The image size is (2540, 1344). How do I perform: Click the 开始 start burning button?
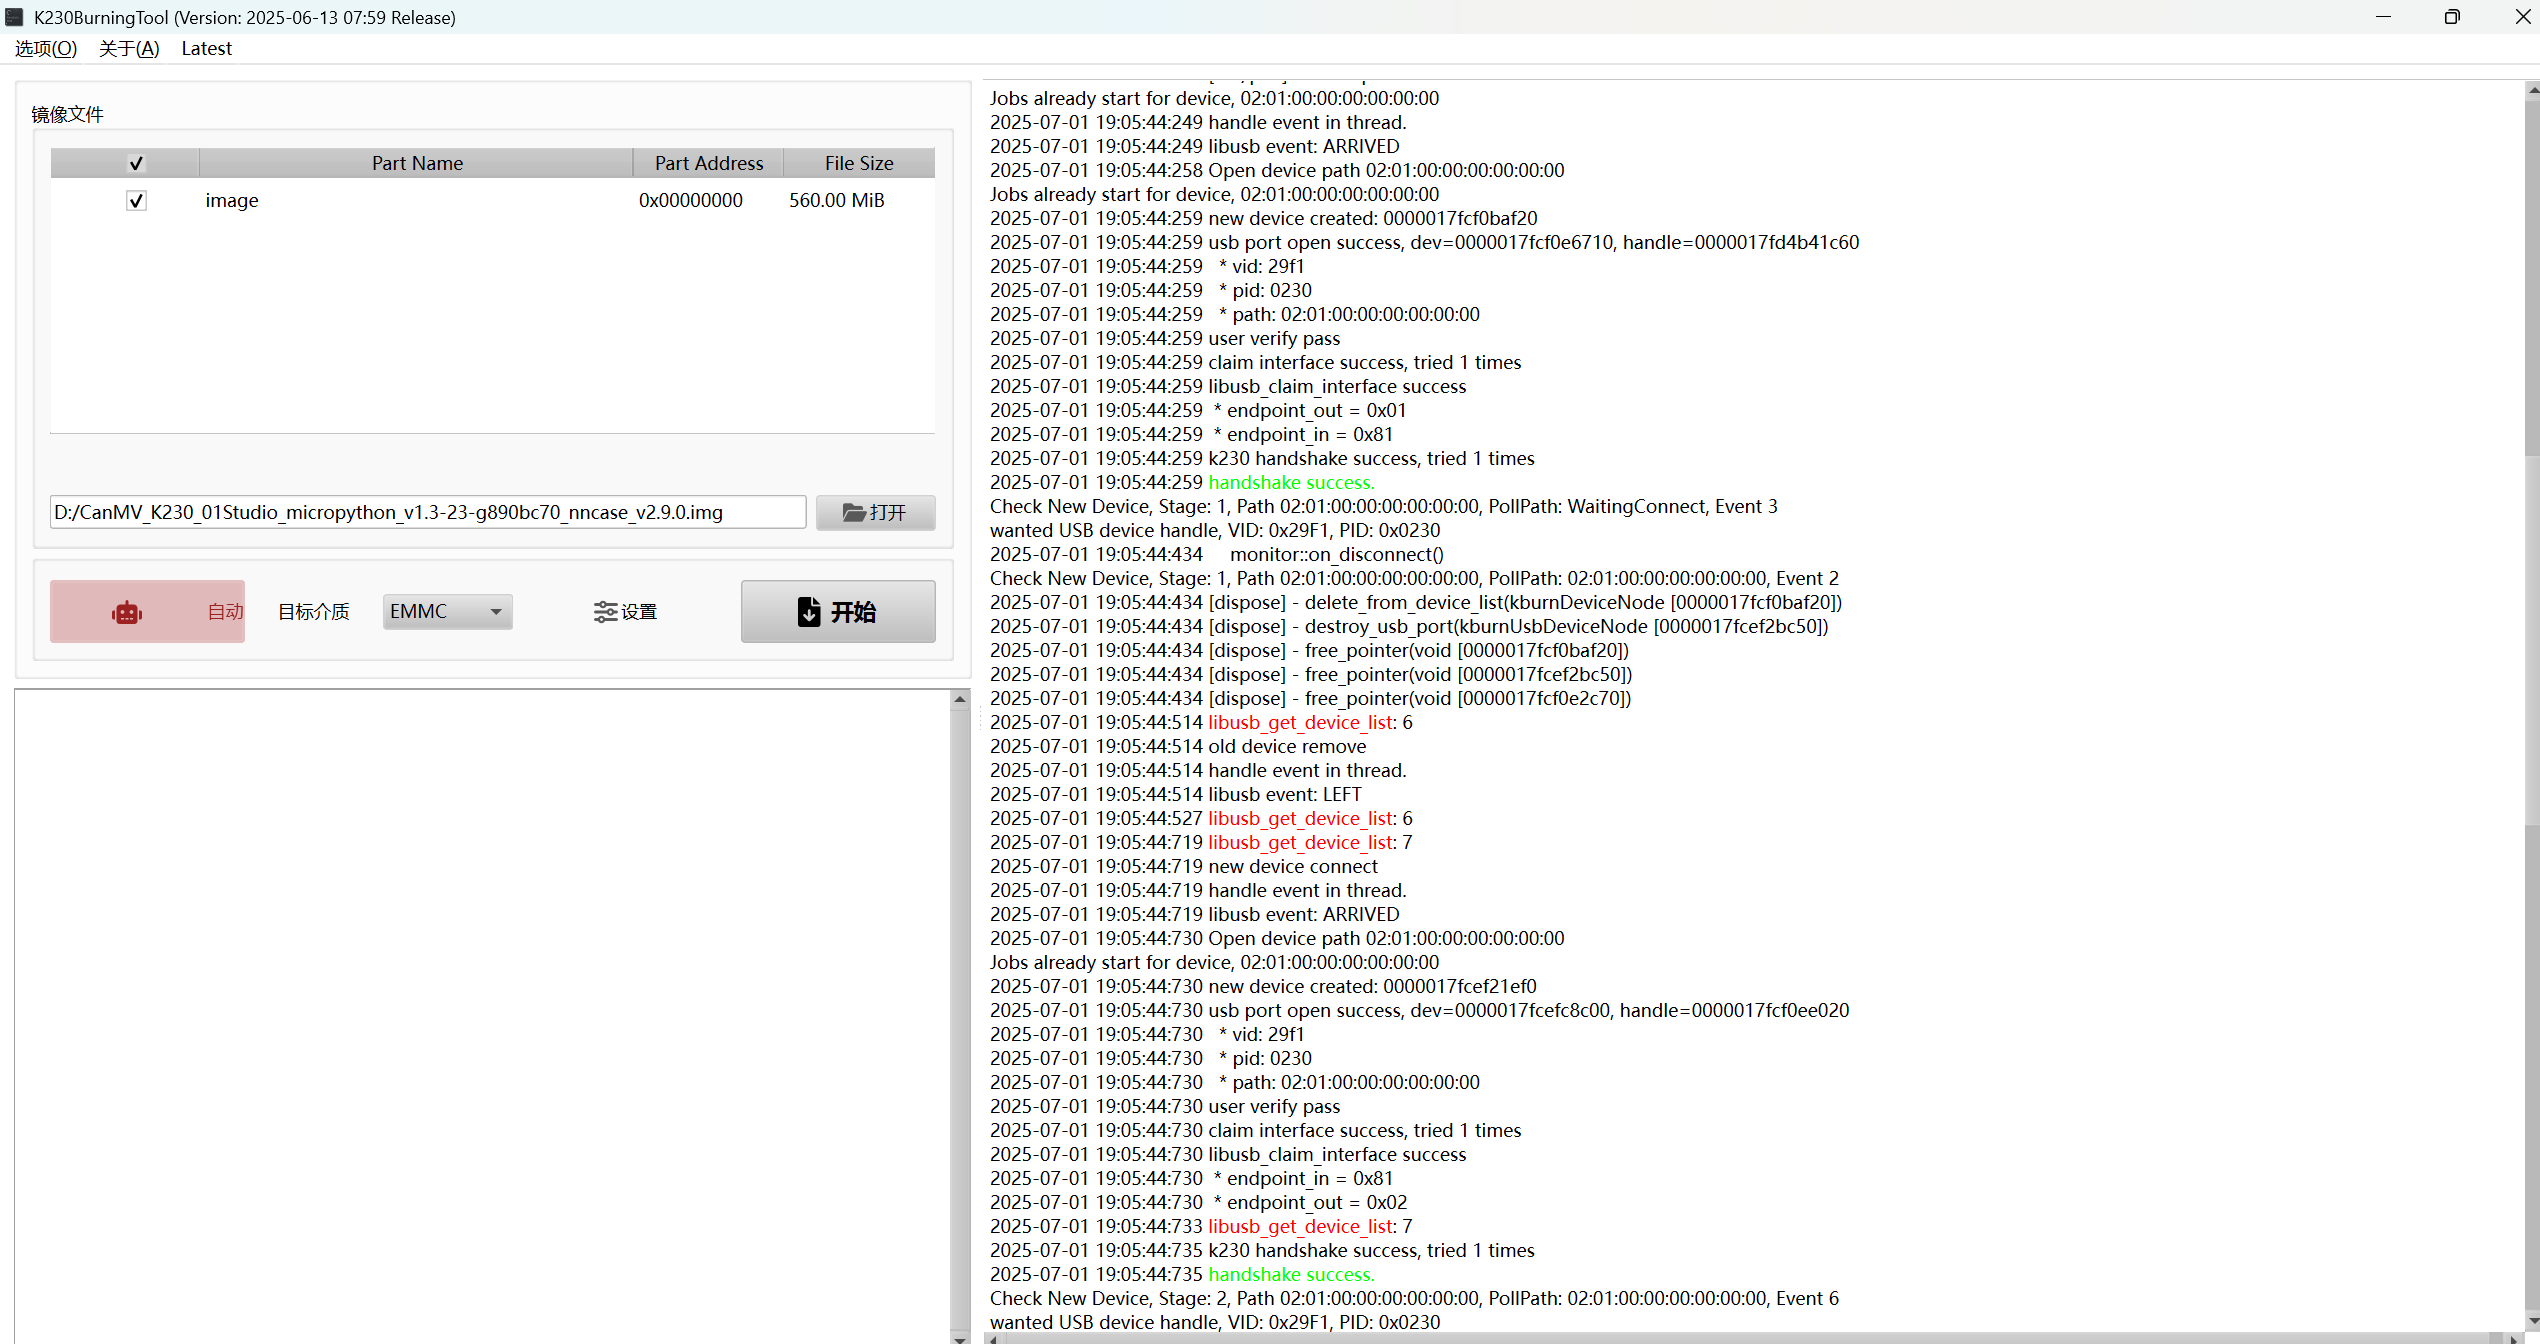coord(838,611)
